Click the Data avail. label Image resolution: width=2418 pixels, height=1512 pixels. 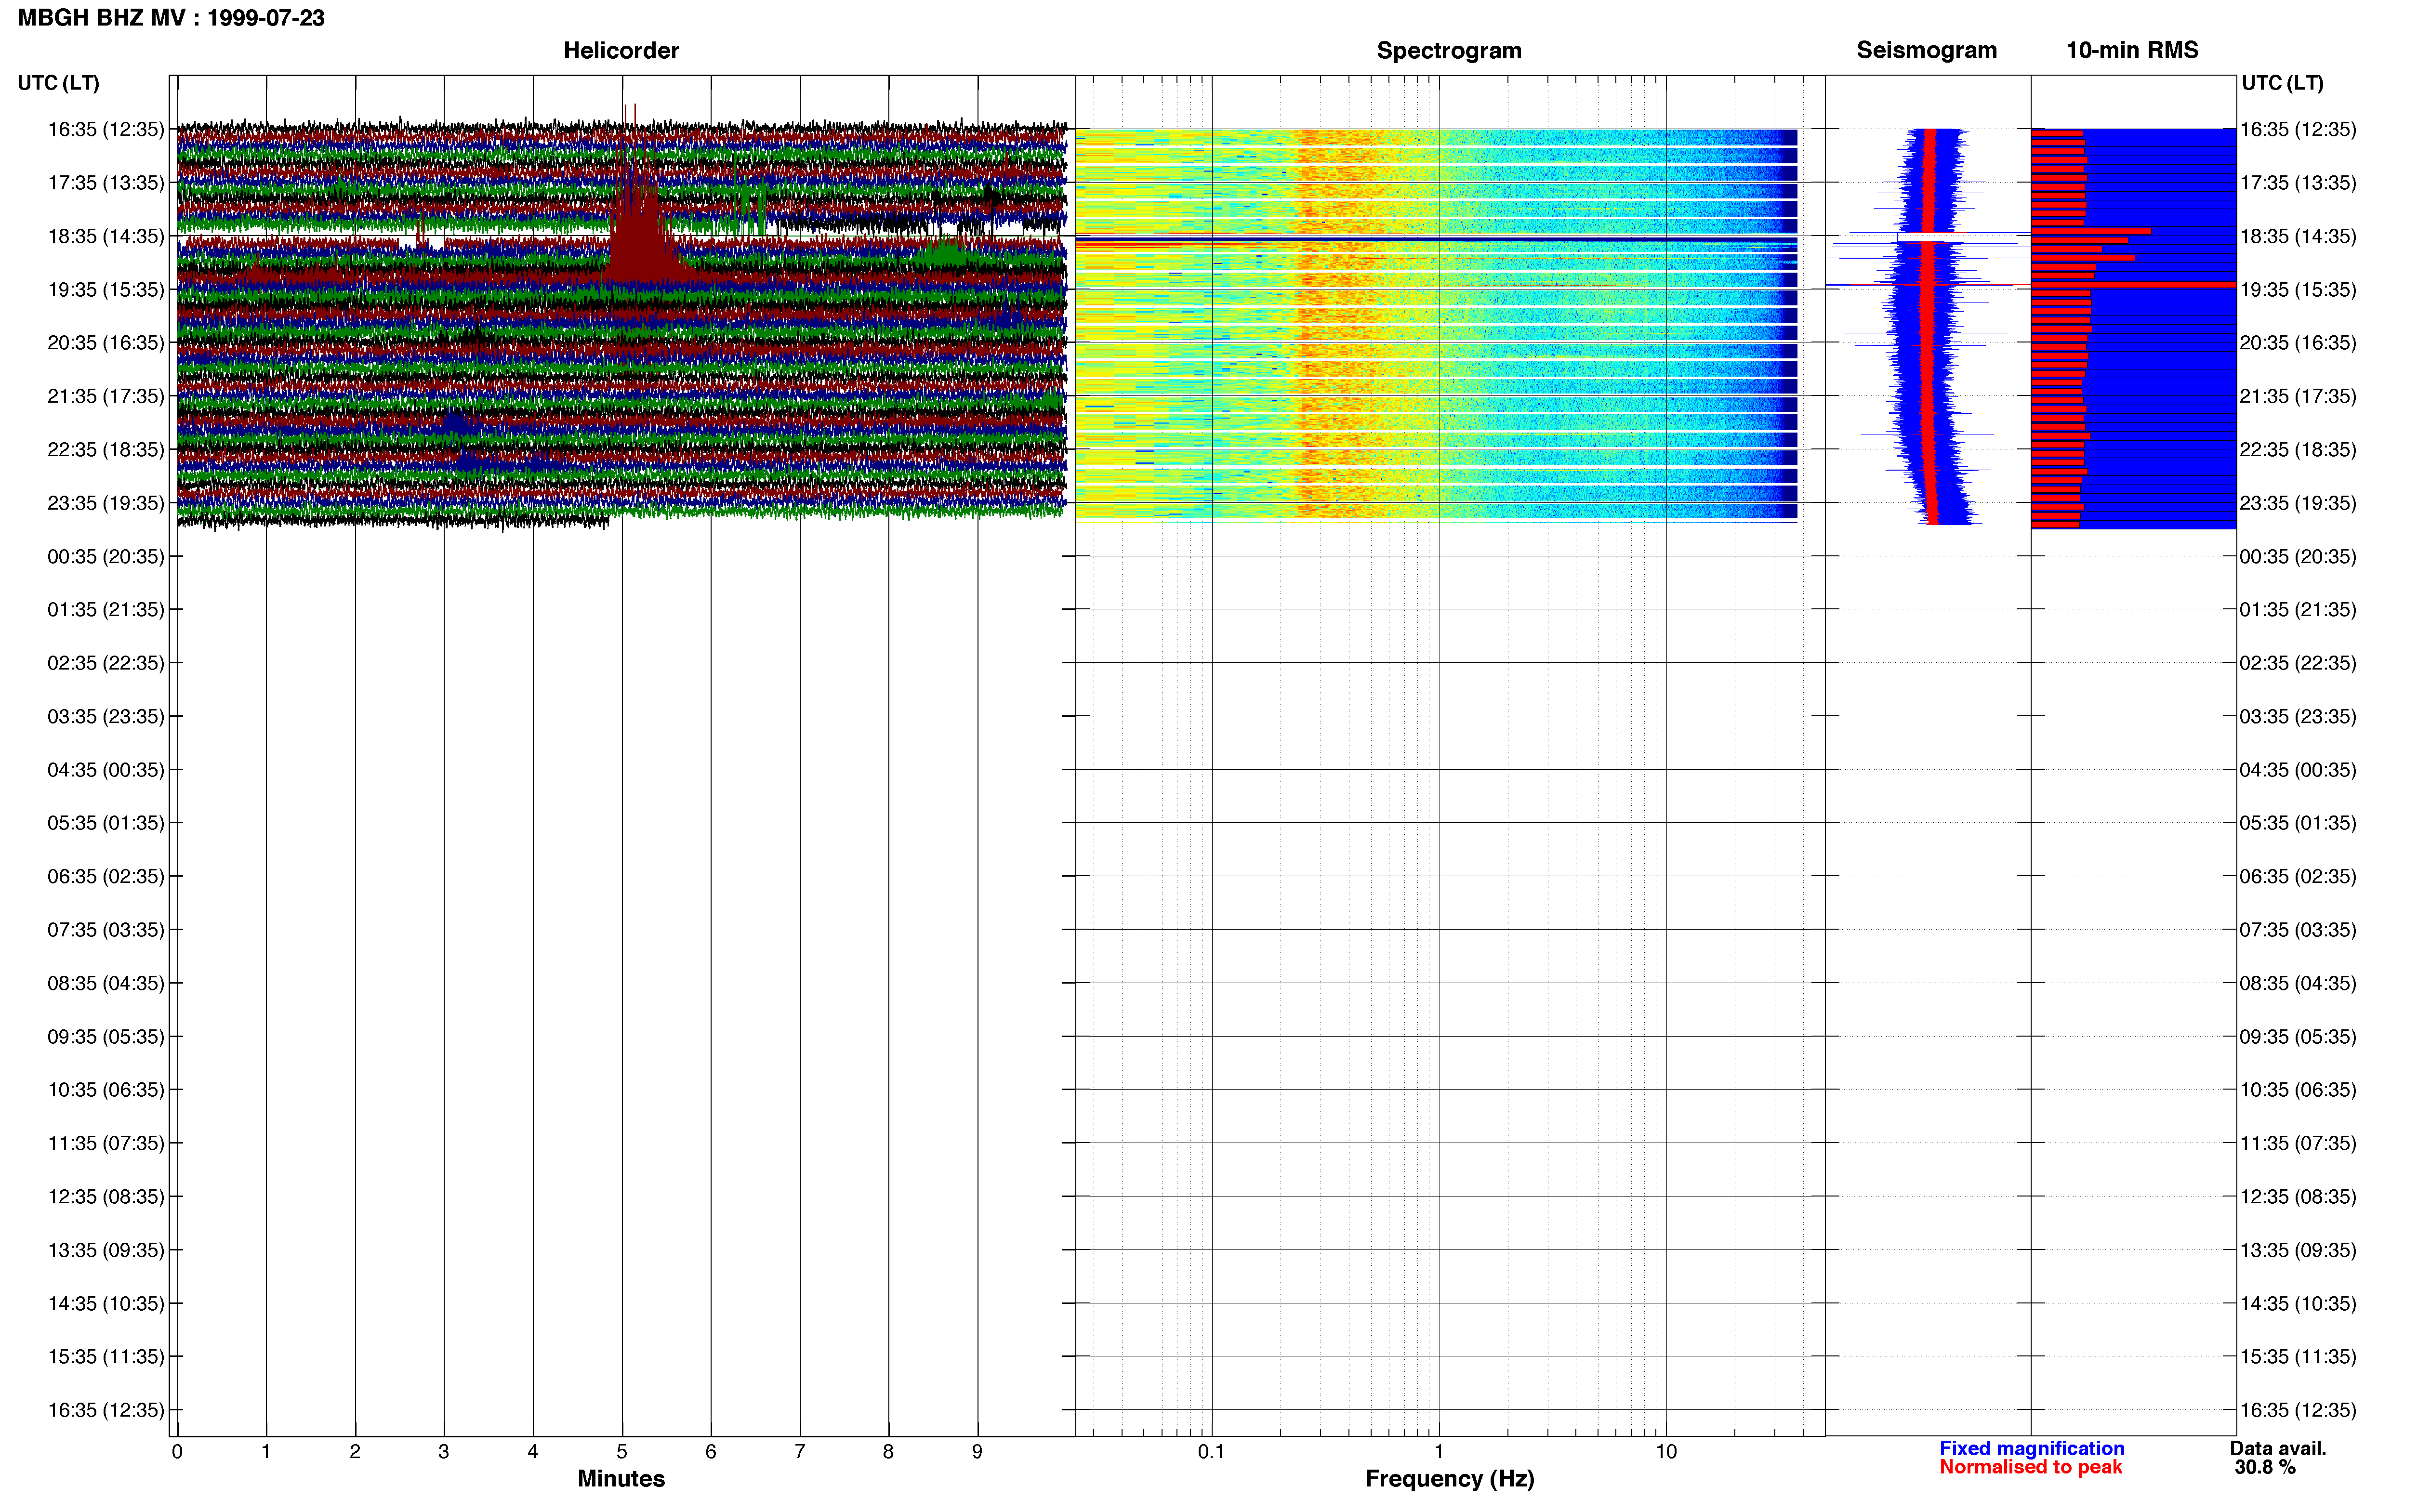[x=2278, y=1448]
